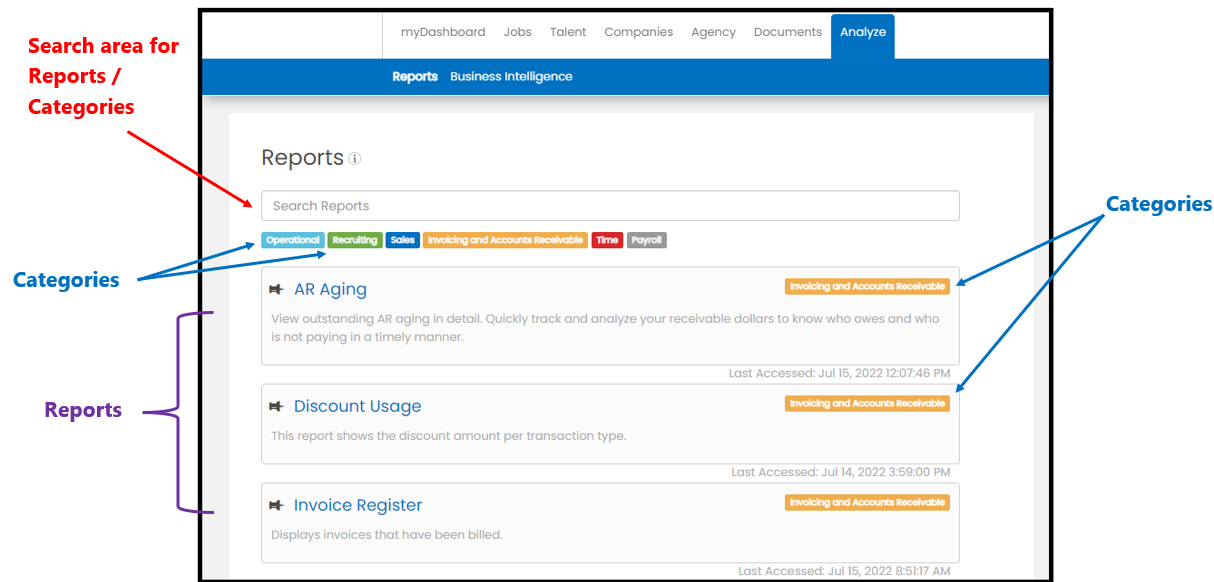1214x582 pixels.
Task: Open the myDashboard tab
Action: pyautogui.click(x=443, y=32)
